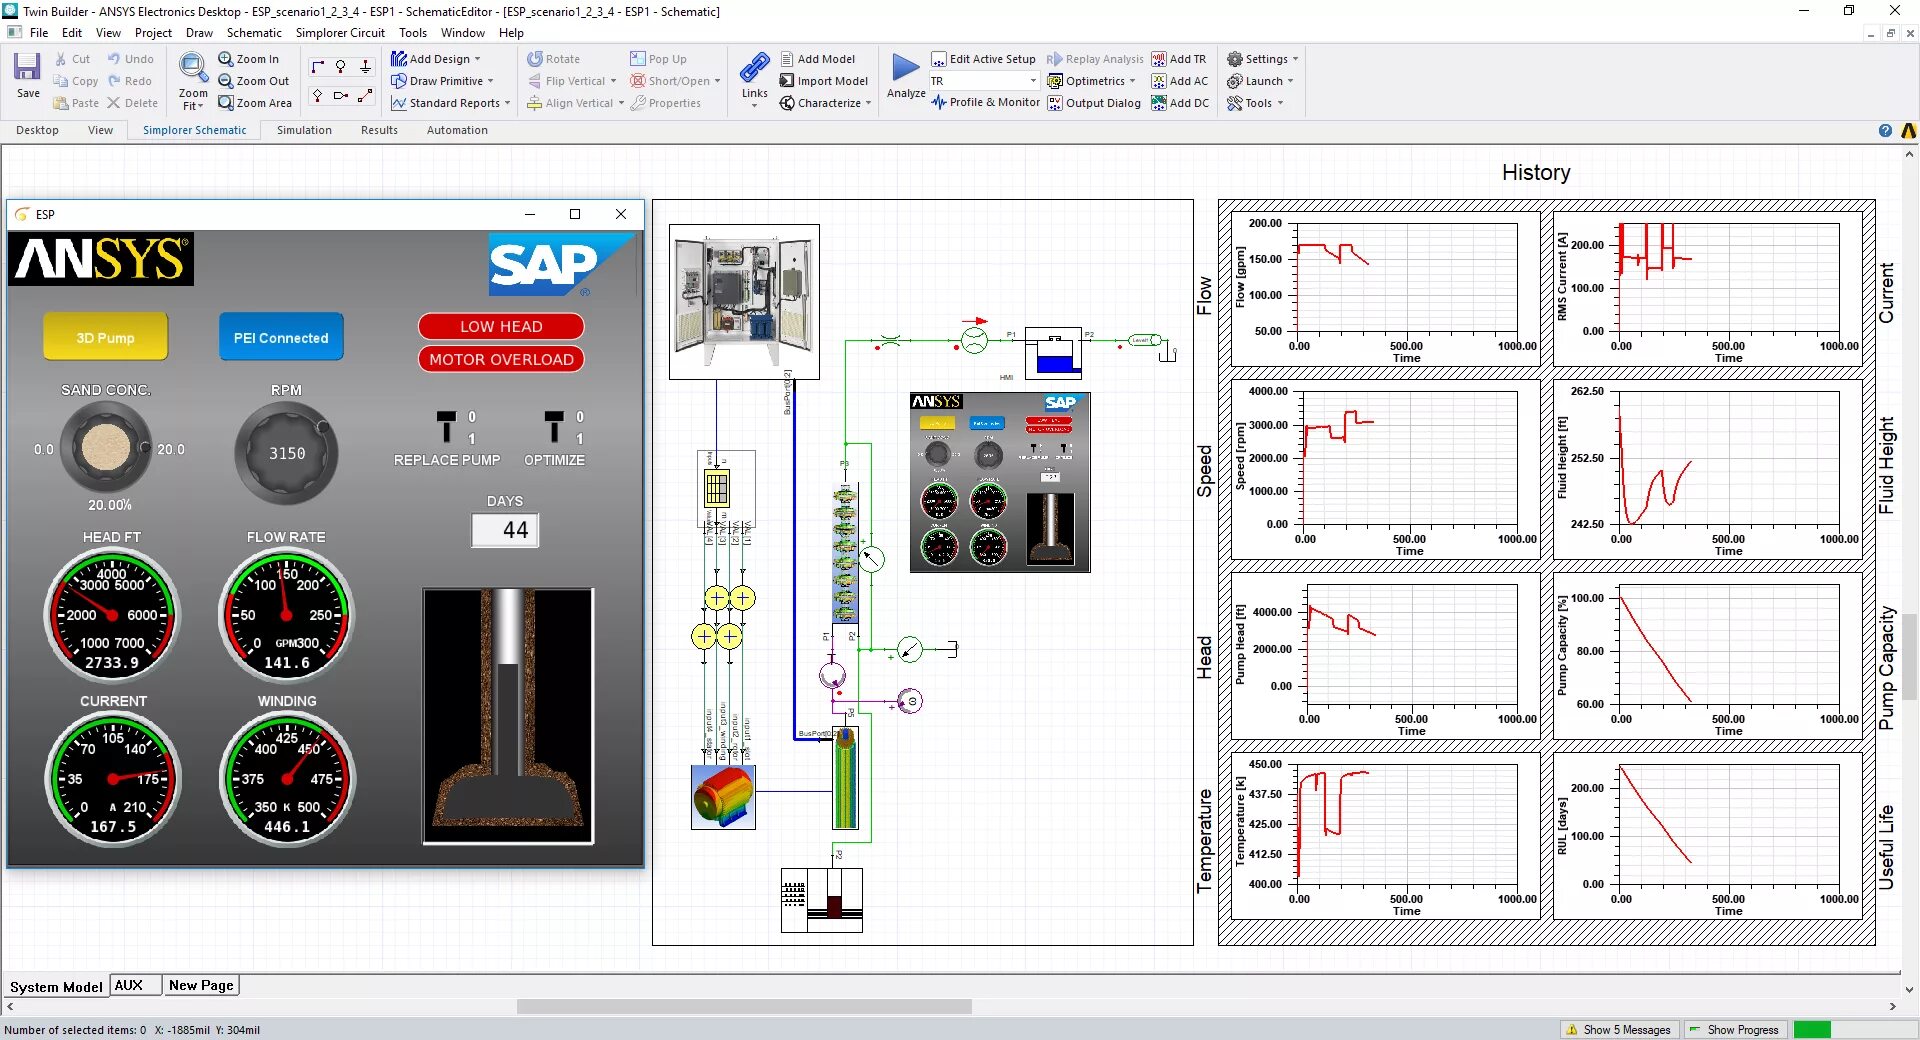1920x1040 pixels.
Task: Adjust the SAND CONC. knob
Action: [105, 449]
